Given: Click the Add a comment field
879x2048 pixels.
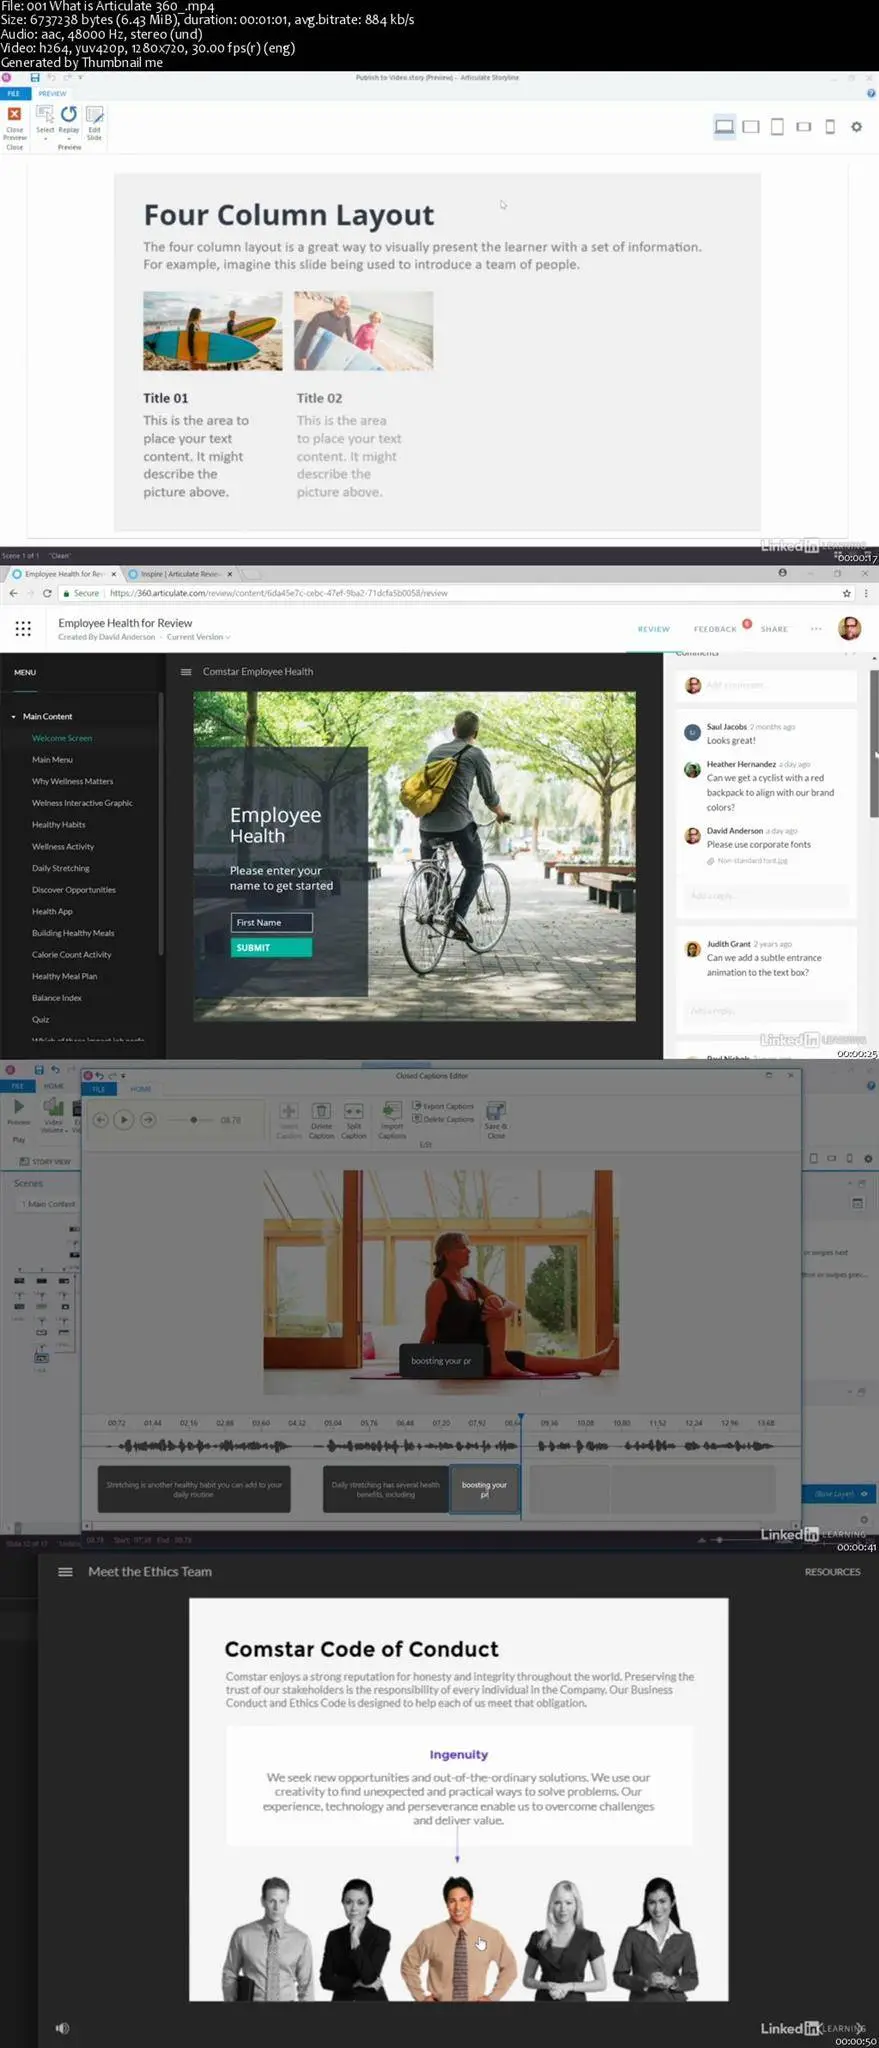Looking at the screenshot, I should 768,685.
